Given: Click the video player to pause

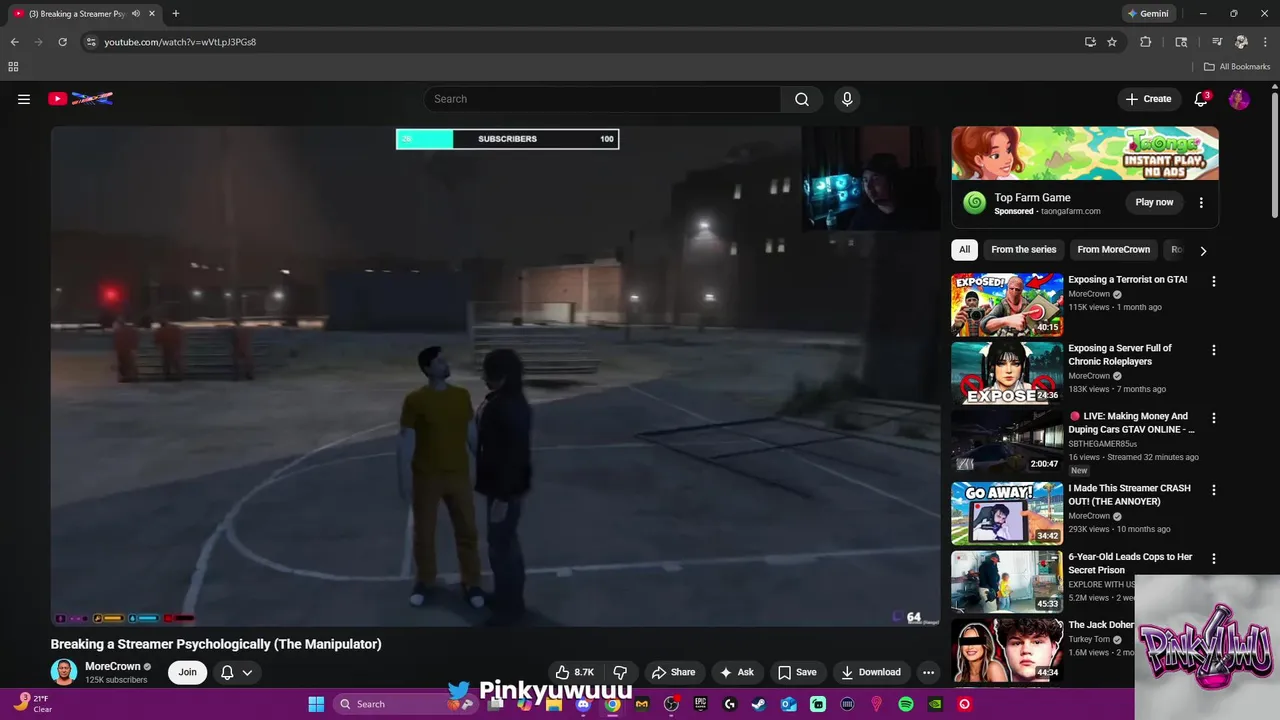Looking at the screenshot, I should tap(495, 375).
